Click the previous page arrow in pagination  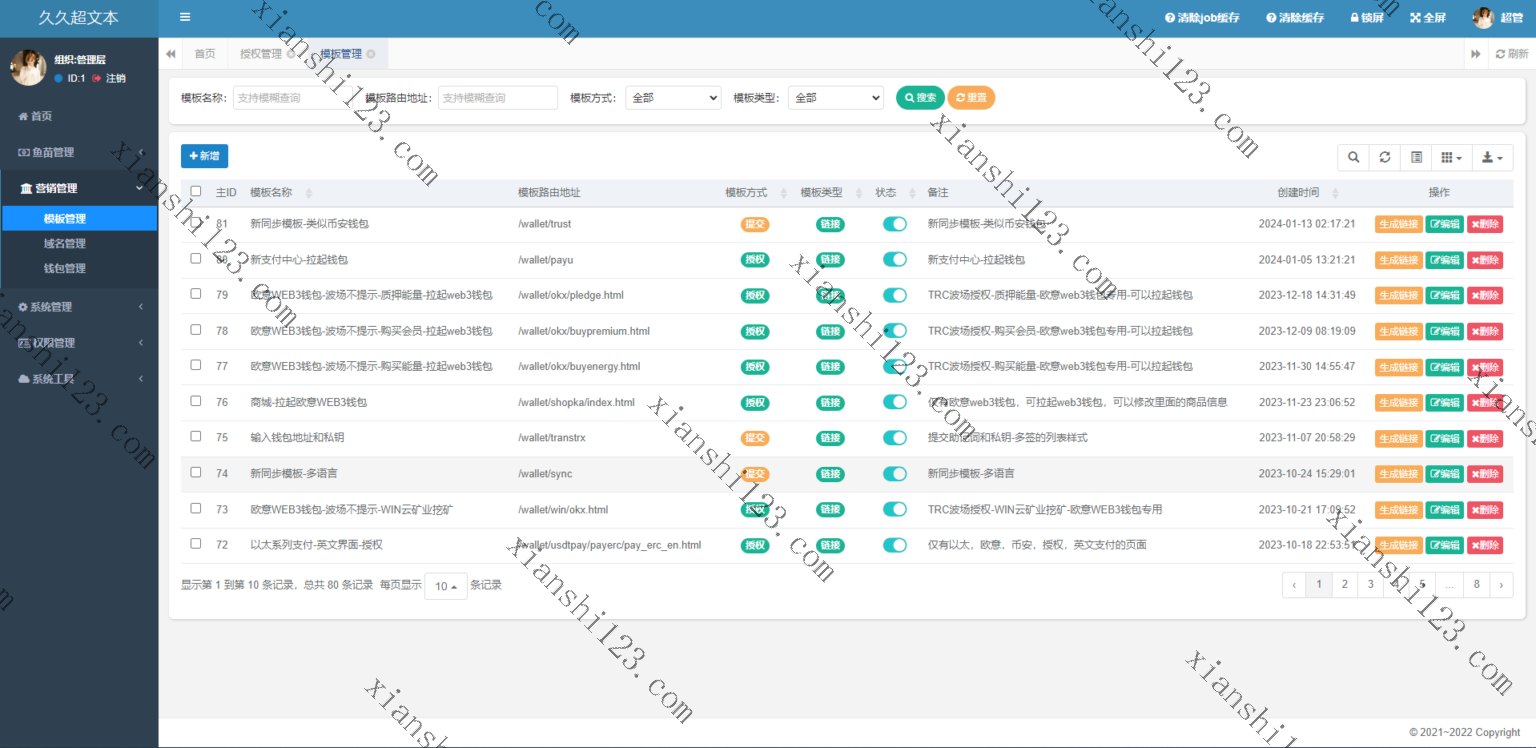tap(1294, 585)
